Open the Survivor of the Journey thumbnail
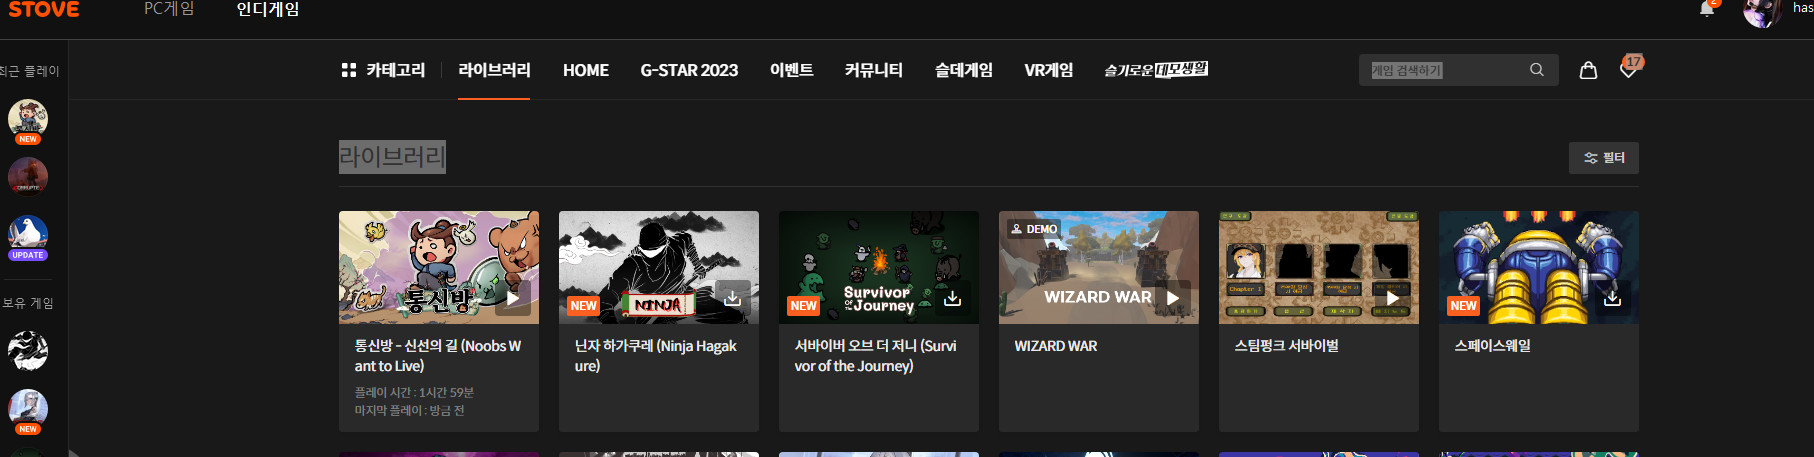This screenshot has height=457, width=1814. pos(879,267)
